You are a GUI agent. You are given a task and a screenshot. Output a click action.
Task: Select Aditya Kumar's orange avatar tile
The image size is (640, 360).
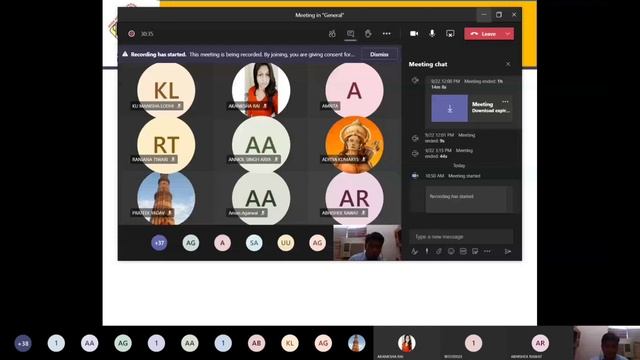pyautogui.click(x=354, y=144)
